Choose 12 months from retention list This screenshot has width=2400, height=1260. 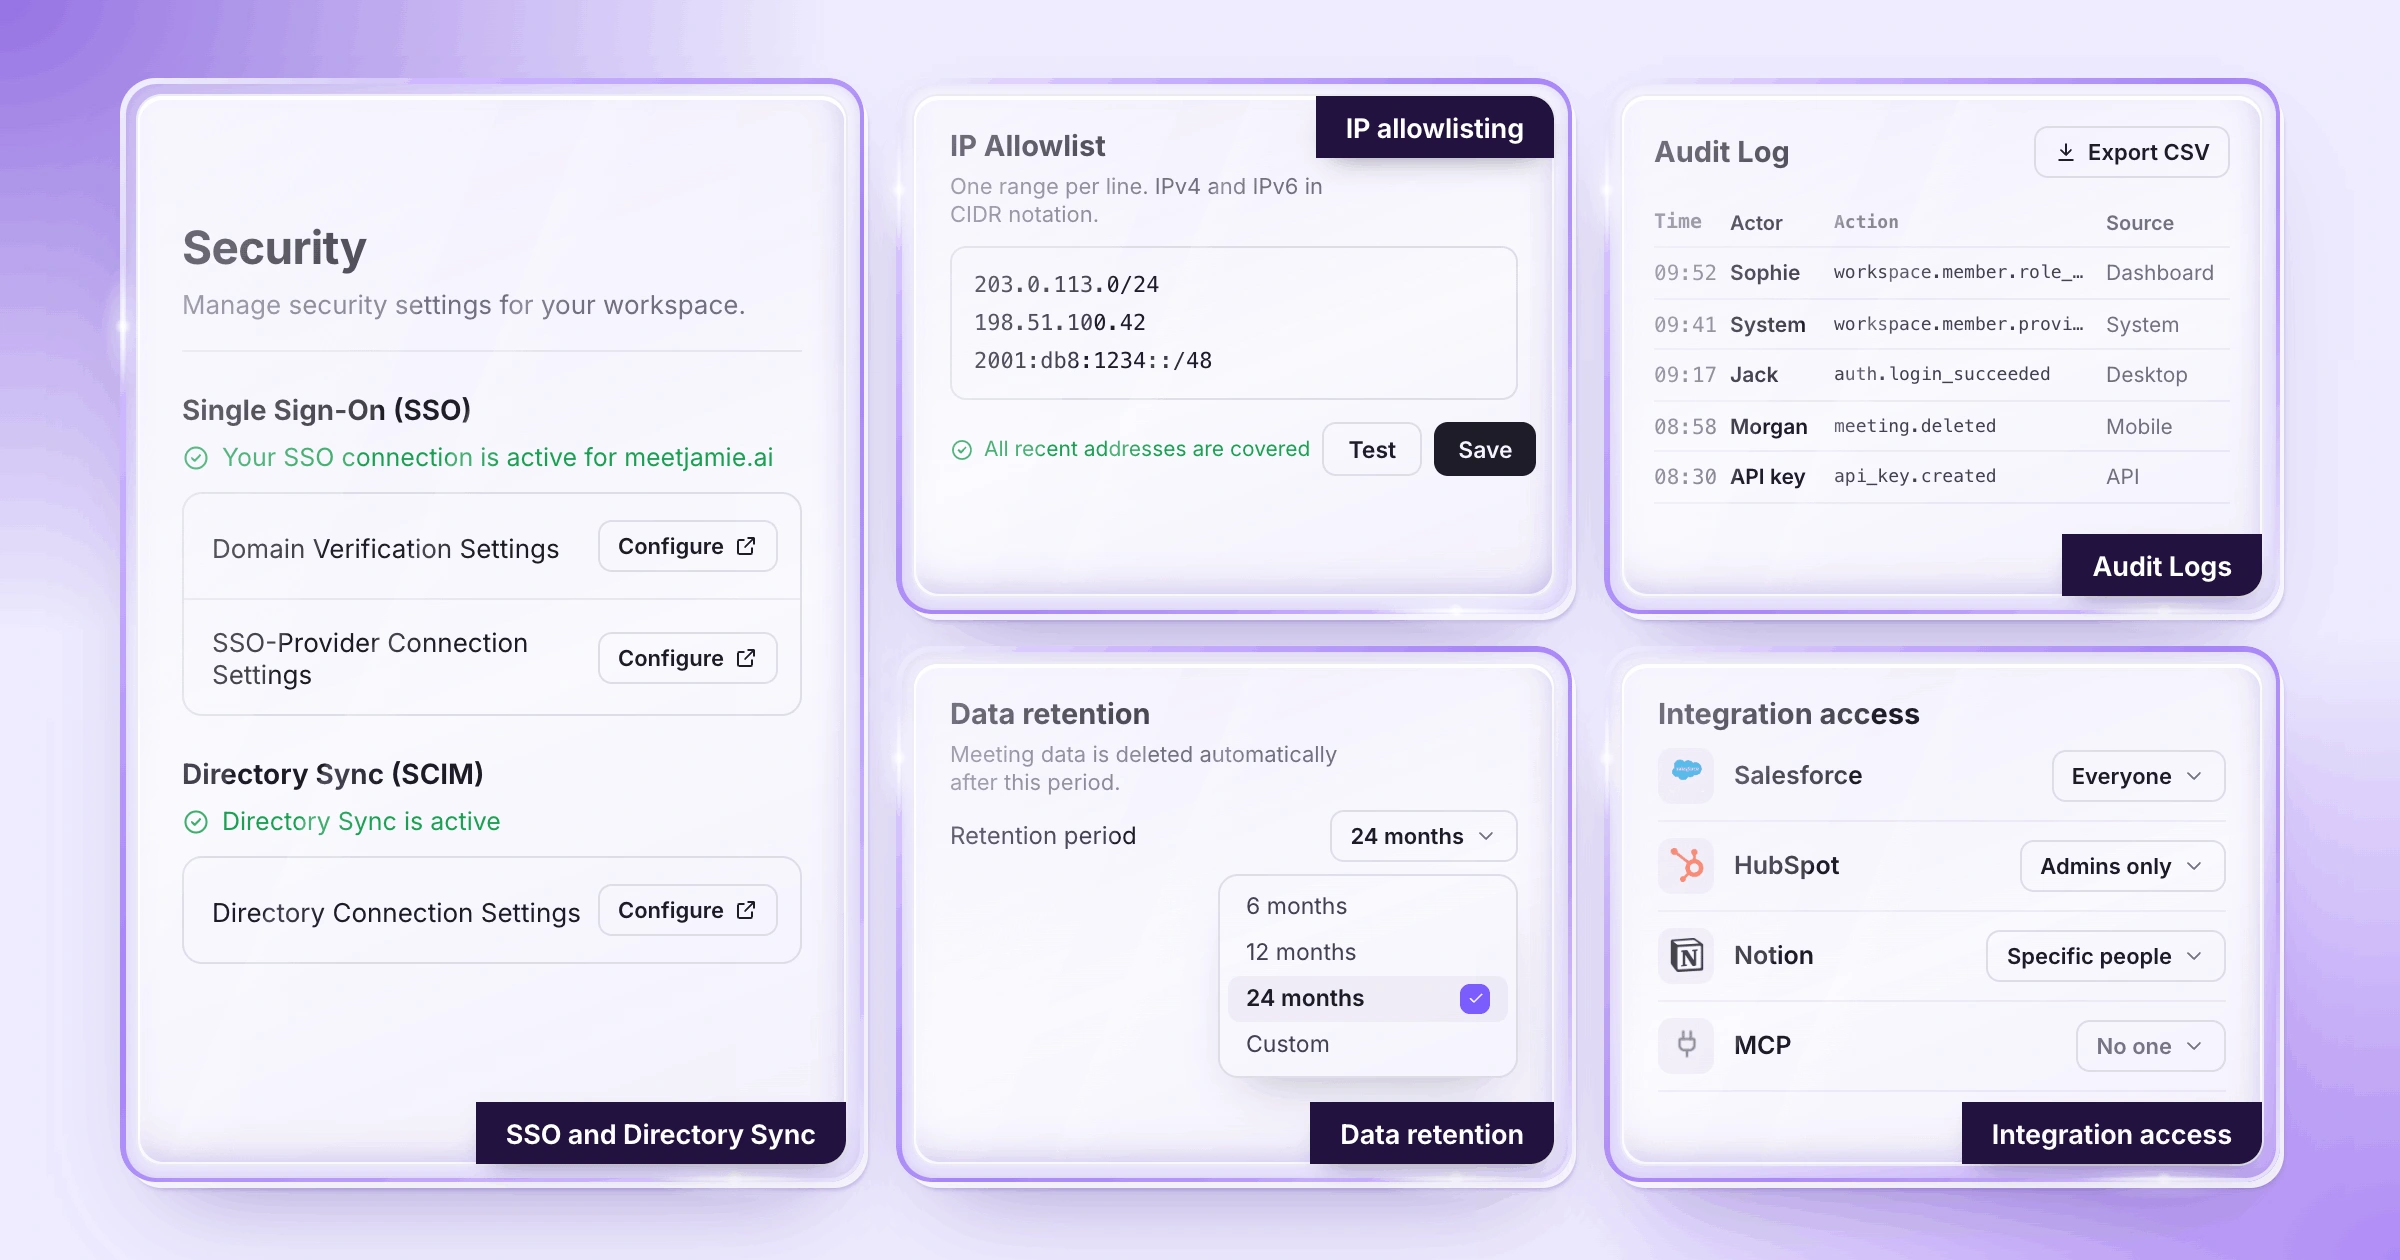(x=1367, y=952)
